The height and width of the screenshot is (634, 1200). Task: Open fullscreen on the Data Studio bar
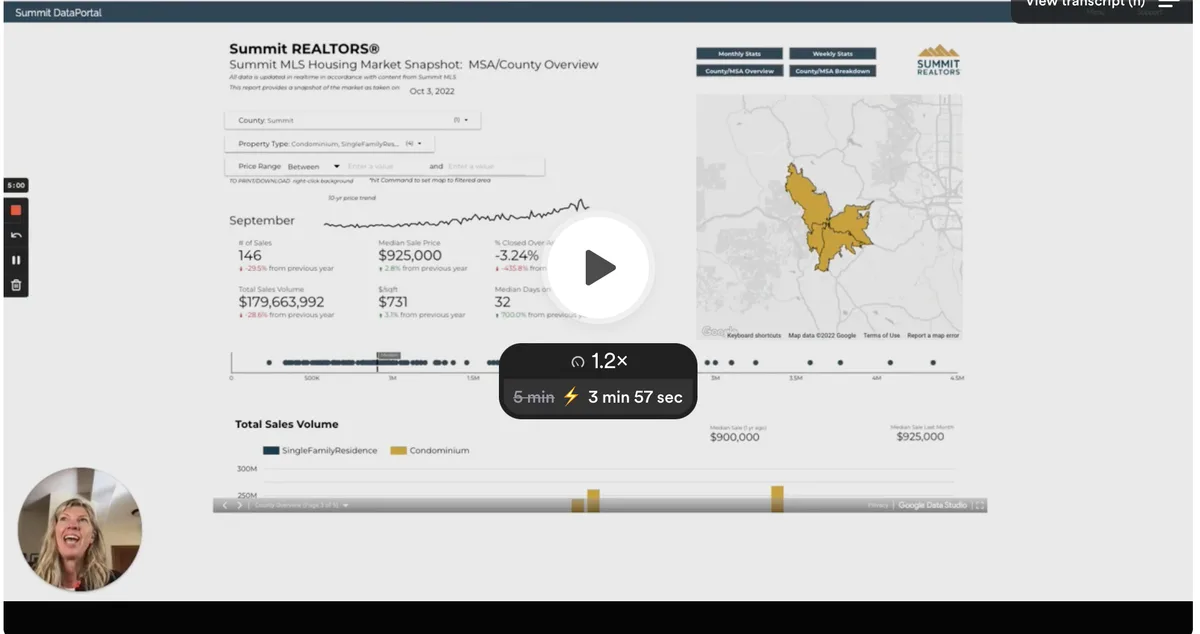[x=980, y=506]
